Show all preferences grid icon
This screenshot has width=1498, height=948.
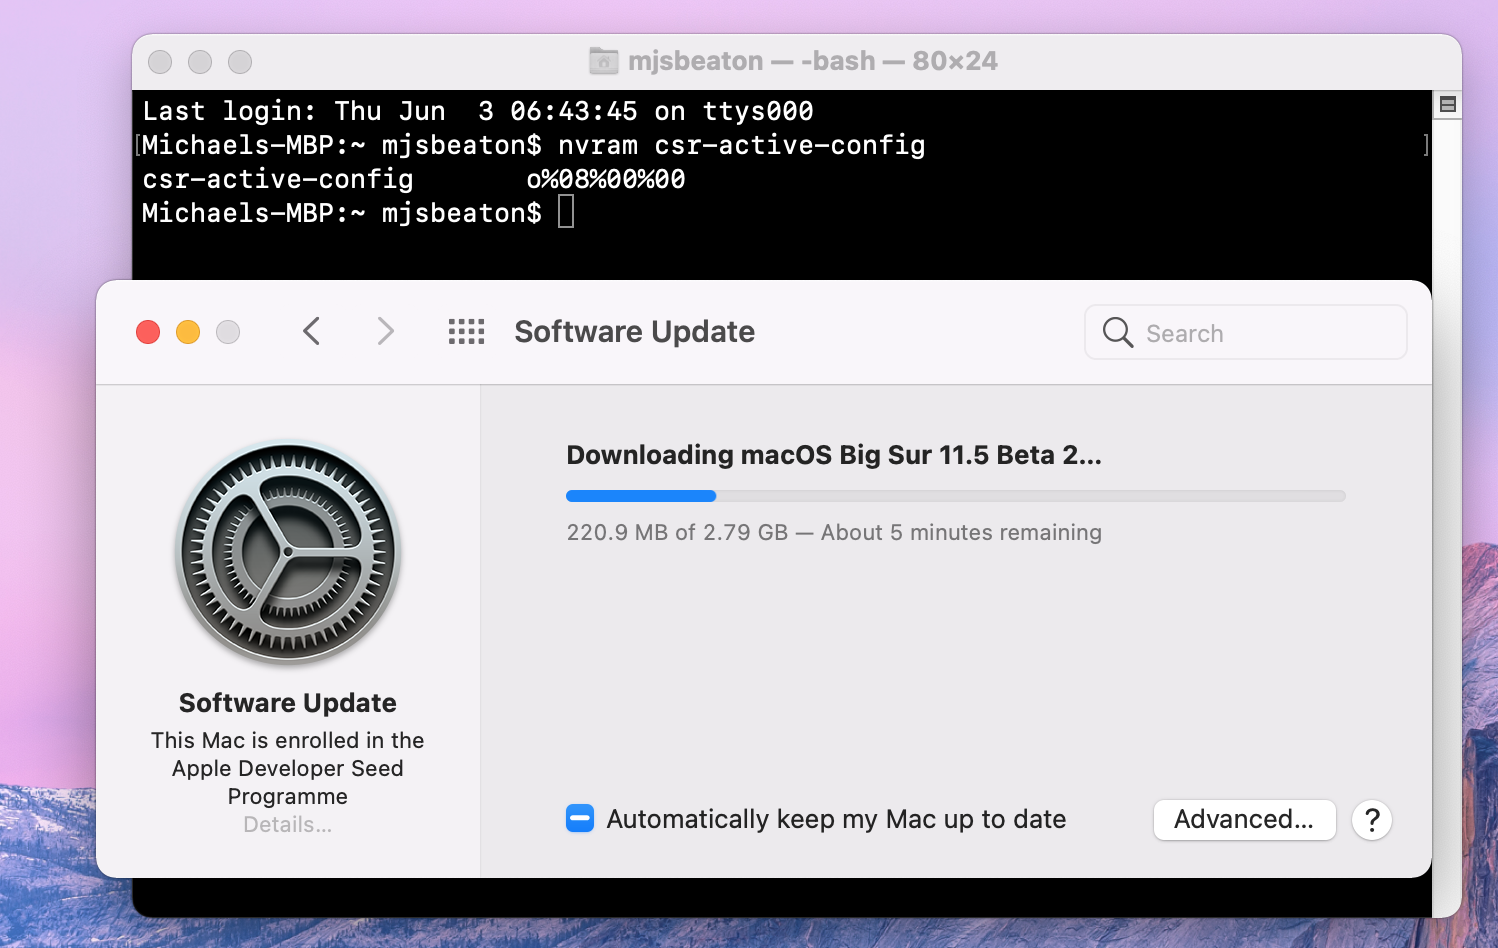click(x=466, y=332)
